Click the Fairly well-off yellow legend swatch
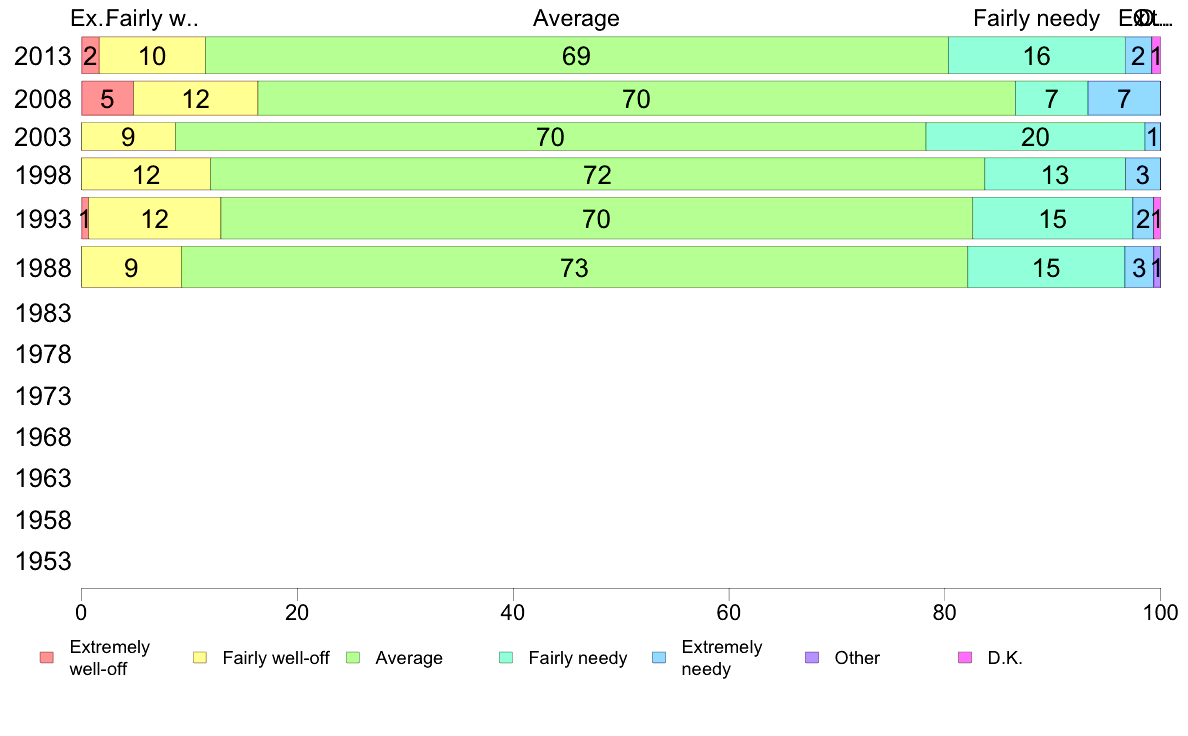 (x=200, y=657)
